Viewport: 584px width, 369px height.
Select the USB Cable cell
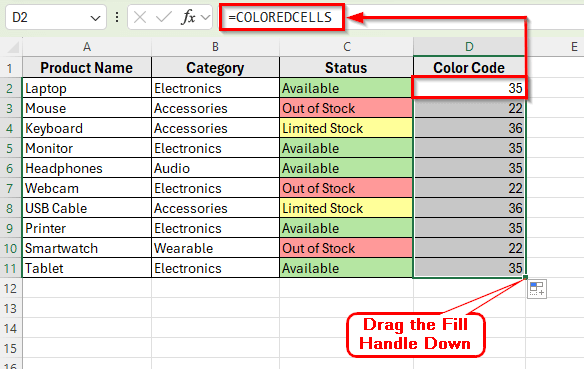click(x=87, y=209)
